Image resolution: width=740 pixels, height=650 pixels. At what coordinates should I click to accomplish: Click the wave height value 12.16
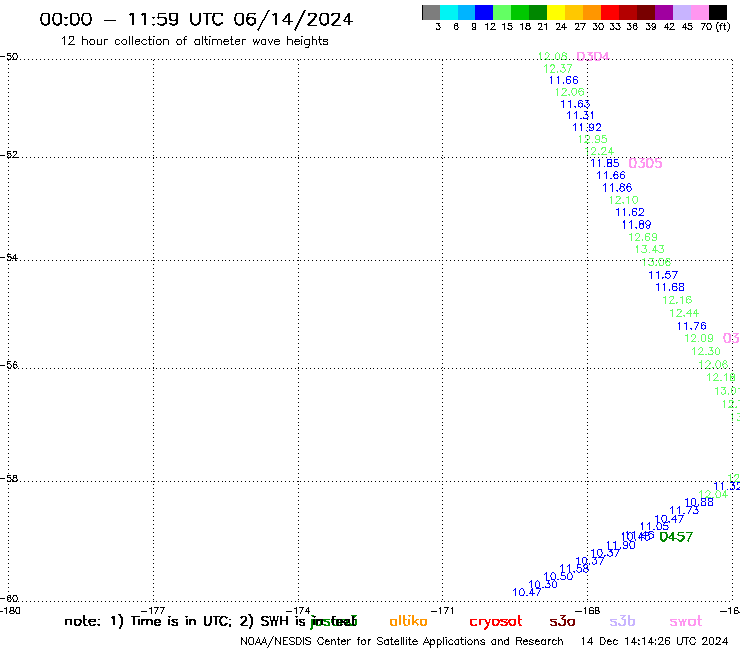677,300
